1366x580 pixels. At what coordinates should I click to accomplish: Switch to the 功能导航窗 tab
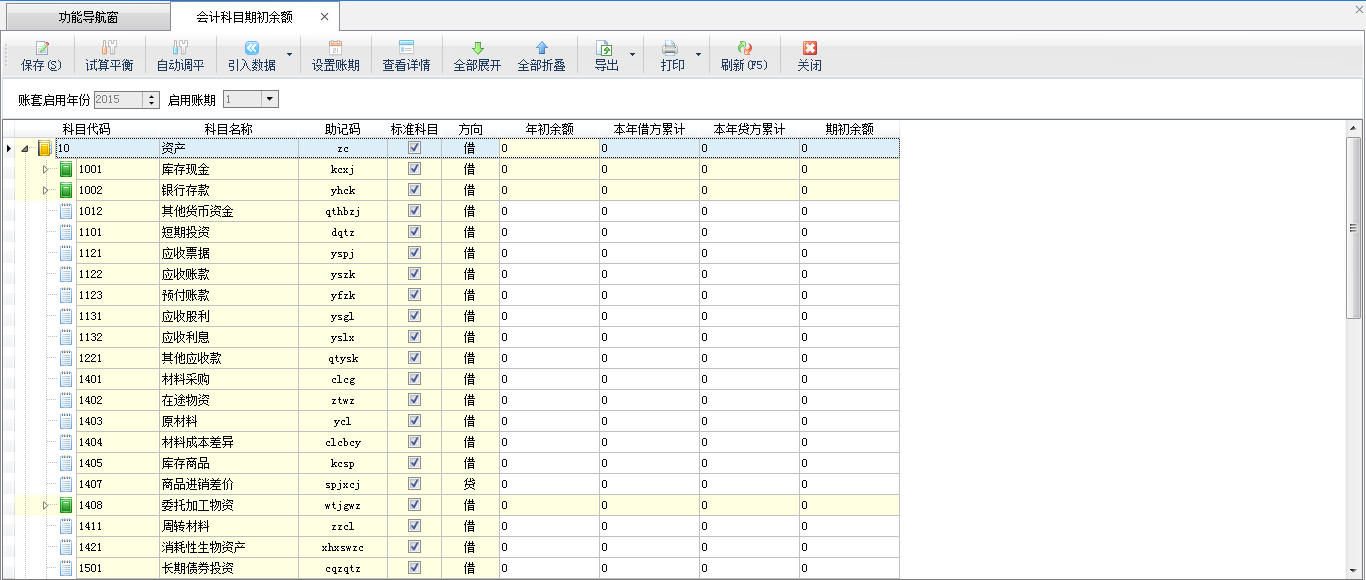(x=88, y=17)
